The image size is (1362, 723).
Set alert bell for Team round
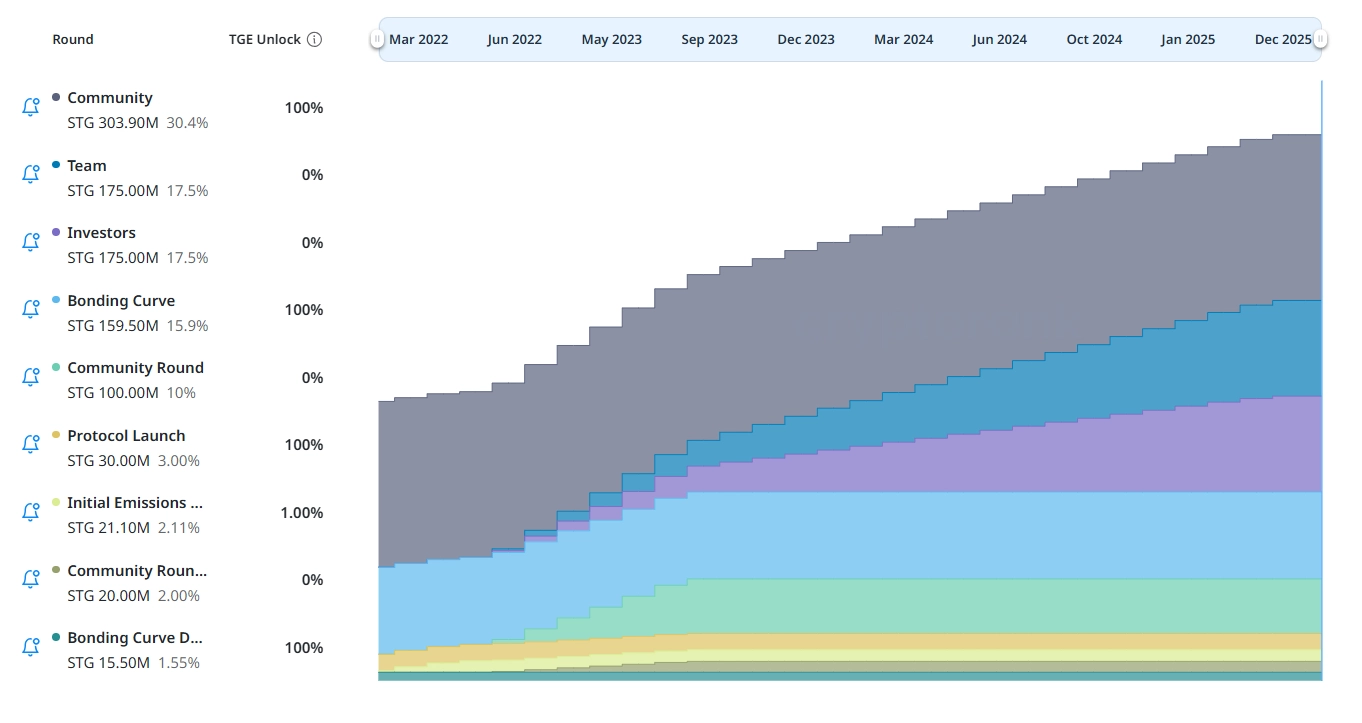point(30,174)
